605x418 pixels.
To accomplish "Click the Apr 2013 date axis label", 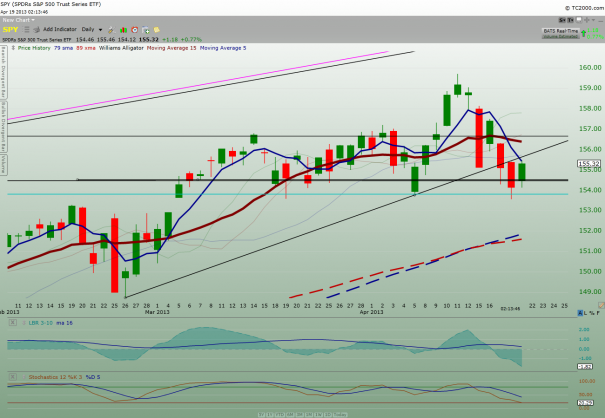I will click(x=371, y=312).
